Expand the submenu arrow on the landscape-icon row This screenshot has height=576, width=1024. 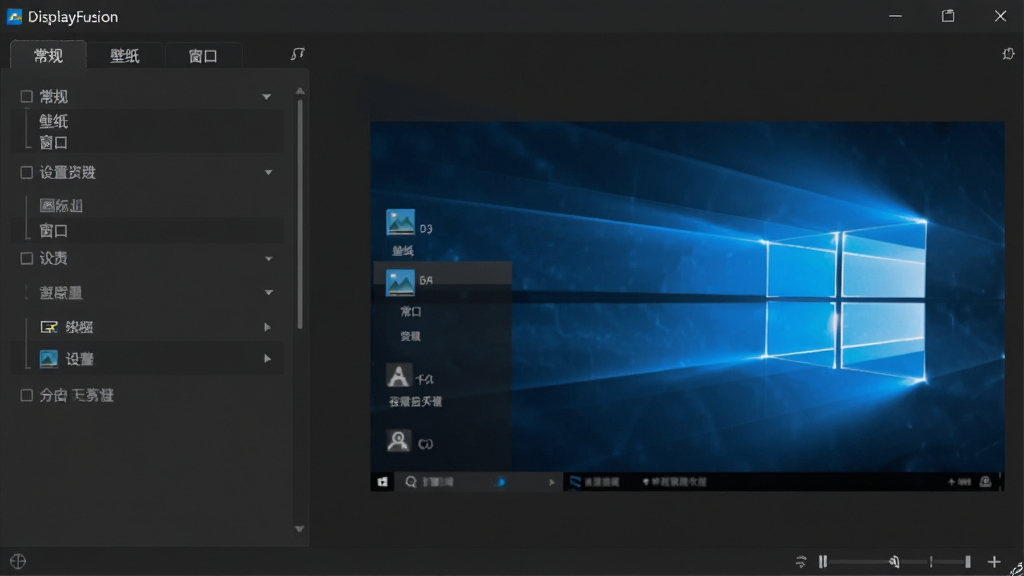point(267,359)
